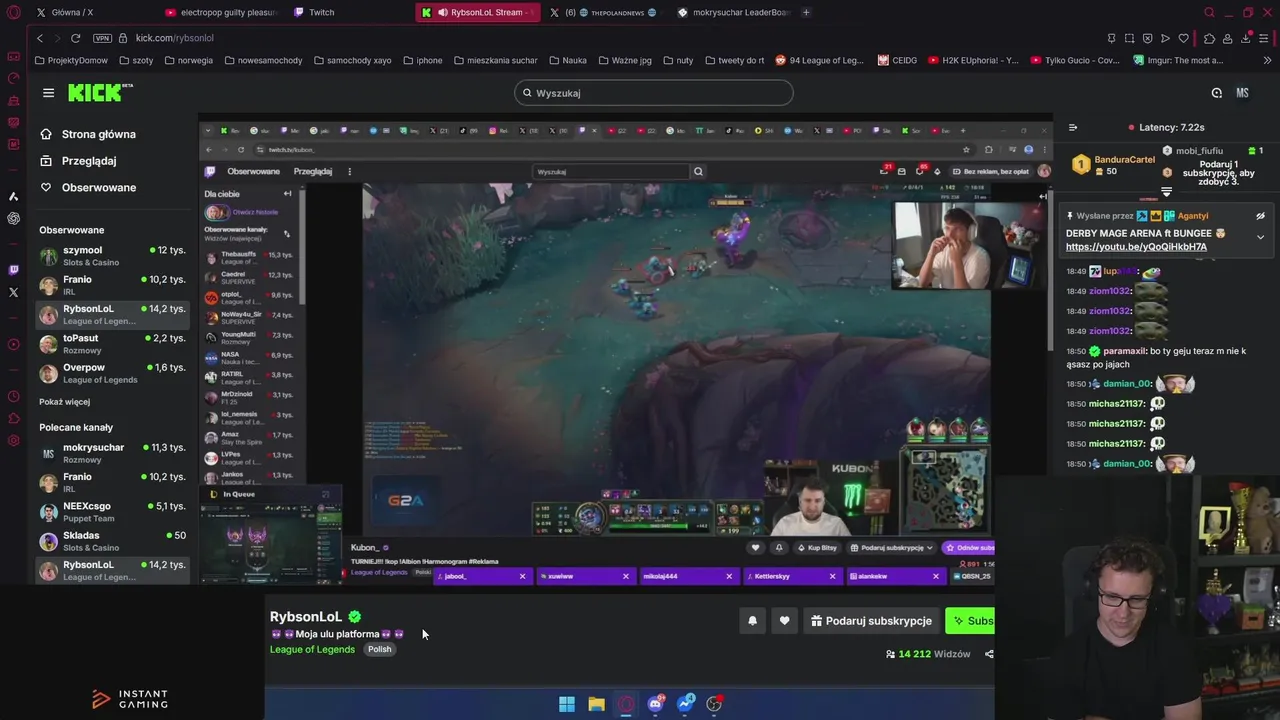Switch to electropop guilty pleasure tab
Screen dimensions: 1280x720
222,12
